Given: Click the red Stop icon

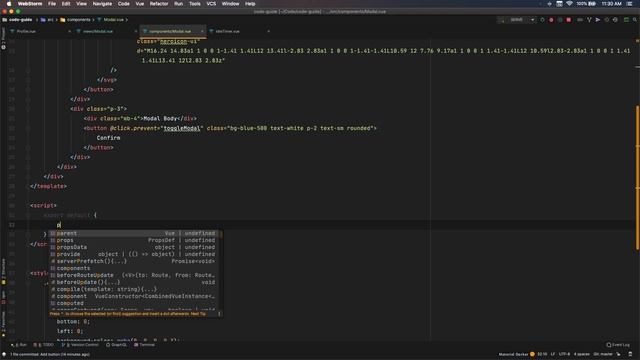Looking at the screenshot, I should coord(569,20).
